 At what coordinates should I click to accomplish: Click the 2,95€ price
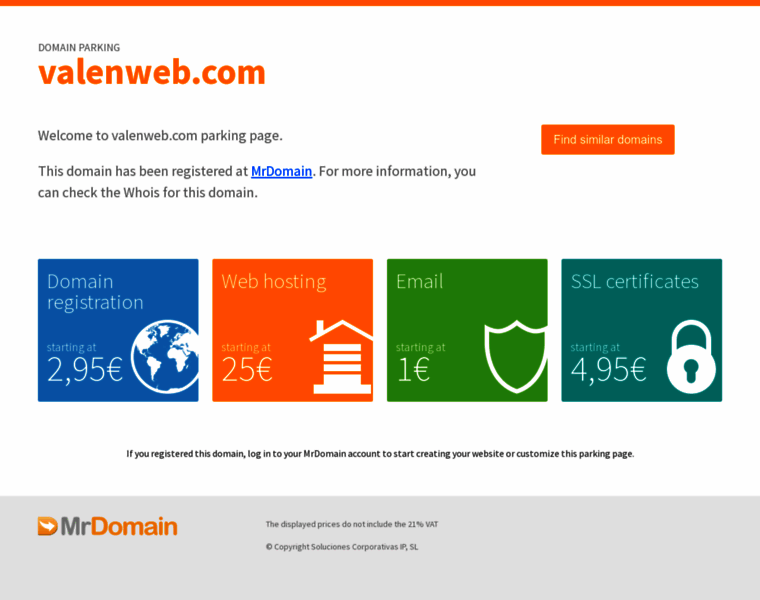click(85, 370)
